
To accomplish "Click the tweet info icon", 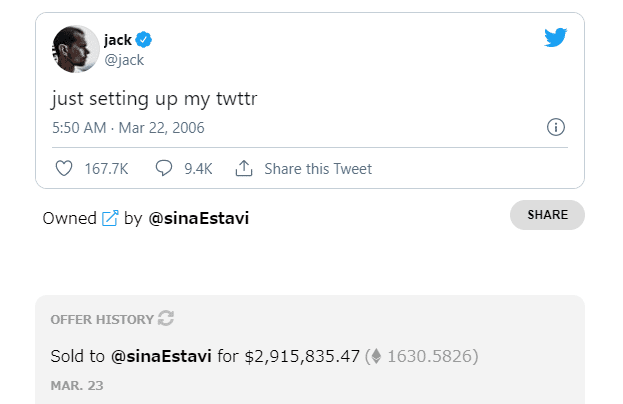I will coord(557,127).
